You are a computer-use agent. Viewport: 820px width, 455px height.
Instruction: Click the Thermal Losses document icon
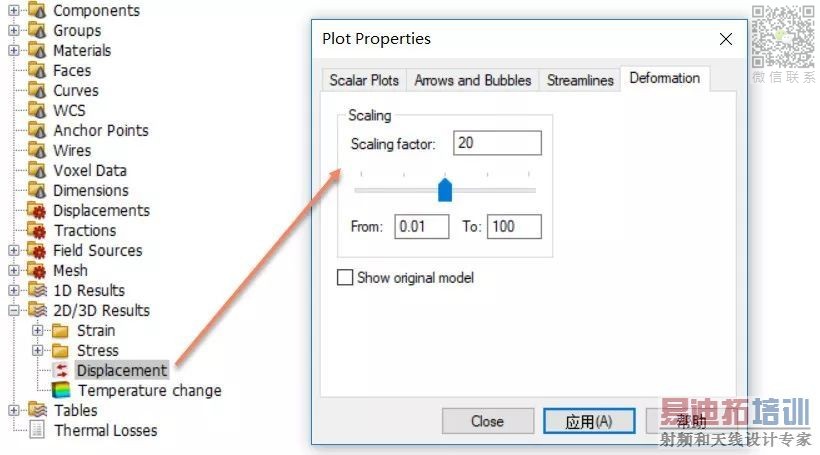tap(37, 431)
